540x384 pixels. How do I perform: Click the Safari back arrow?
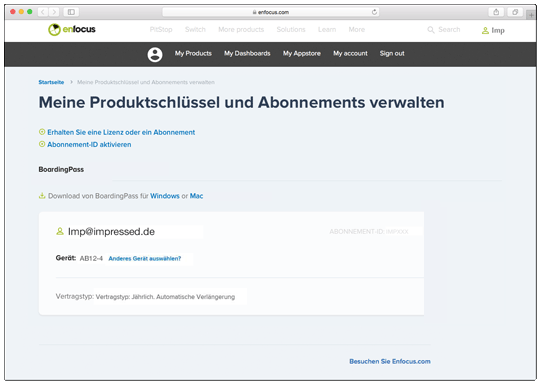point(43,12)
